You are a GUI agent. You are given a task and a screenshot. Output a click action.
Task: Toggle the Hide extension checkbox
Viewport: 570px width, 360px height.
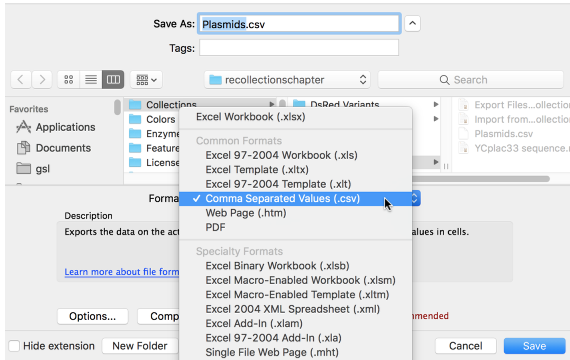point(14,346)
